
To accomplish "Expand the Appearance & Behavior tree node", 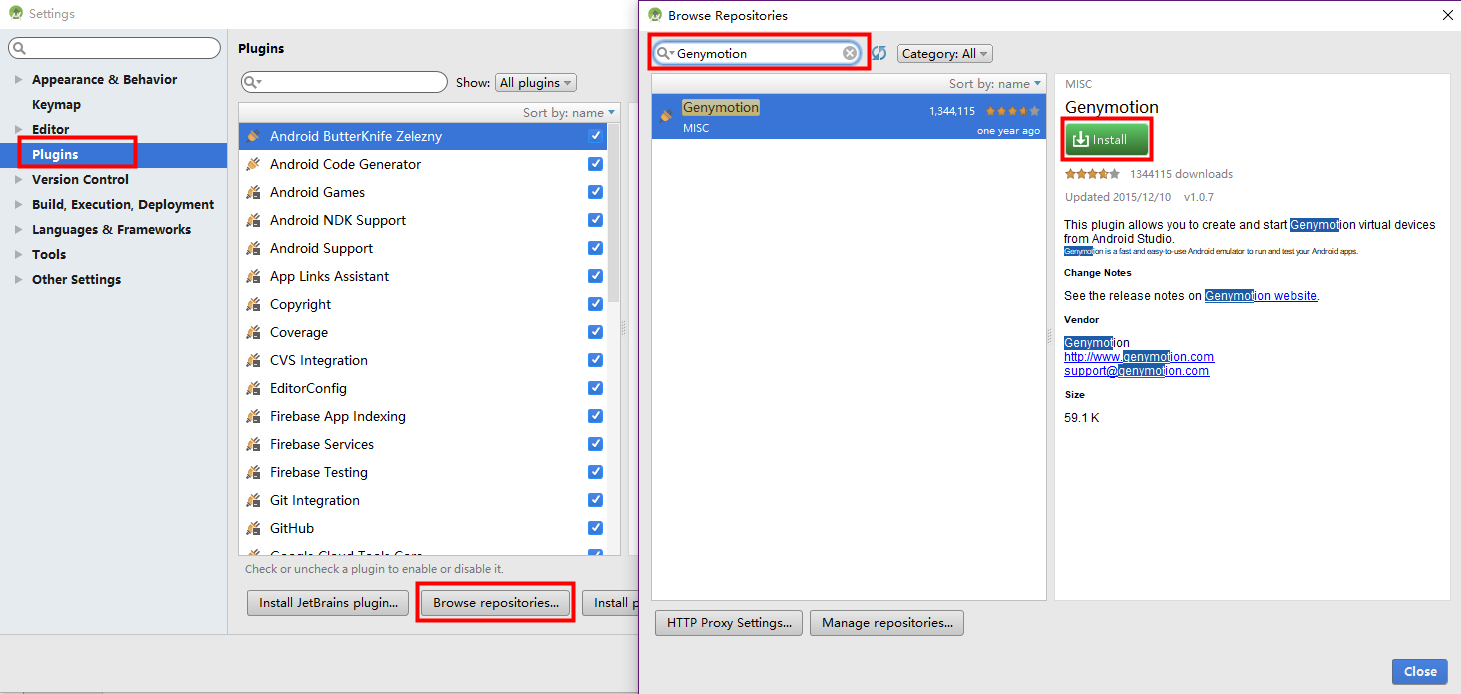I will click(19, 80).
